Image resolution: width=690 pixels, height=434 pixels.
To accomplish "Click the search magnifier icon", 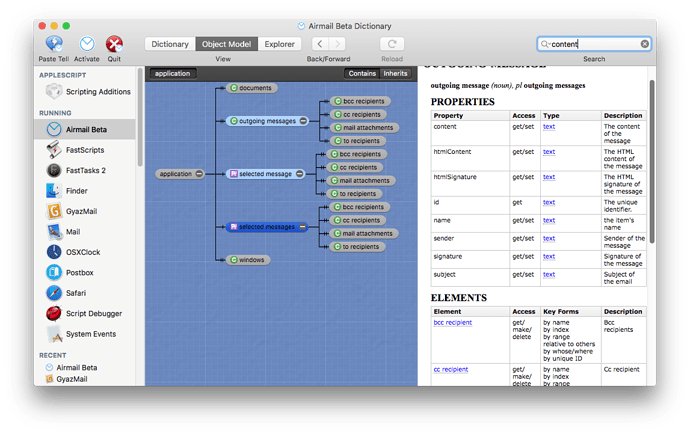I will pos(545,44).
